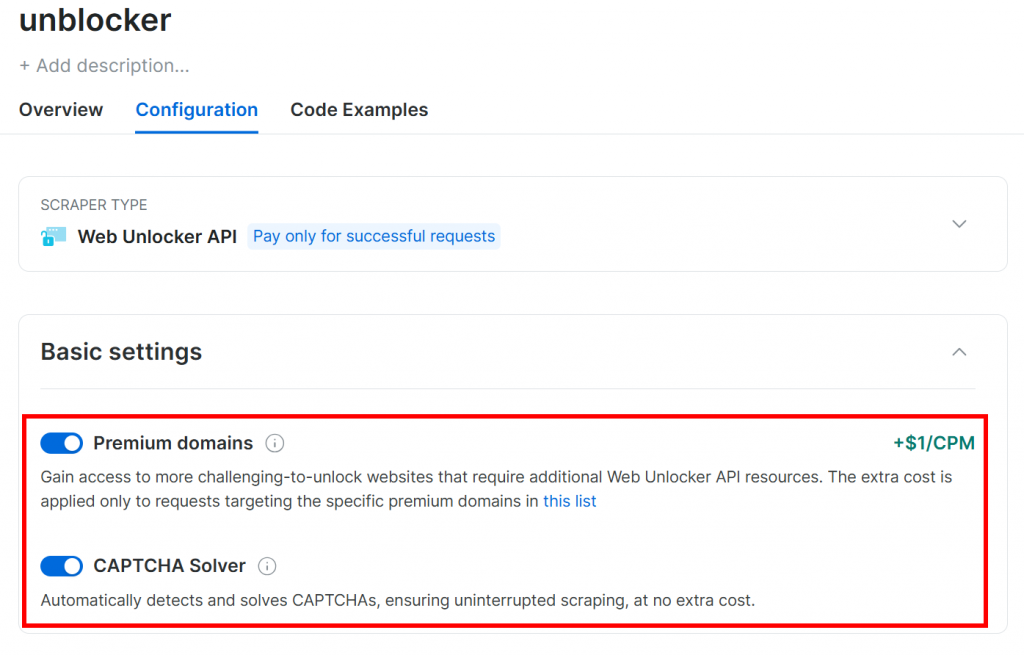The width and height of the screenshot is (1024, 655).
Task: Select the Configuration tab
Action: [196, 110]
